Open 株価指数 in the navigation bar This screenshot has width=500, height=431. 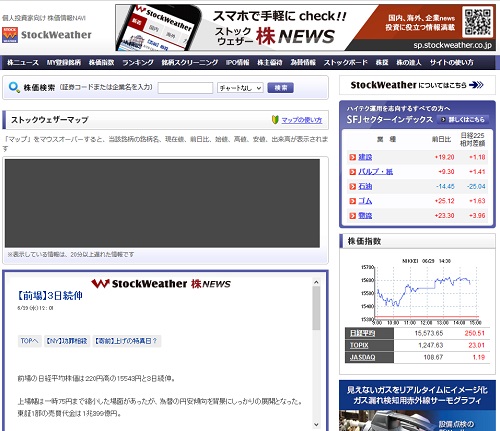pos(101,62)
